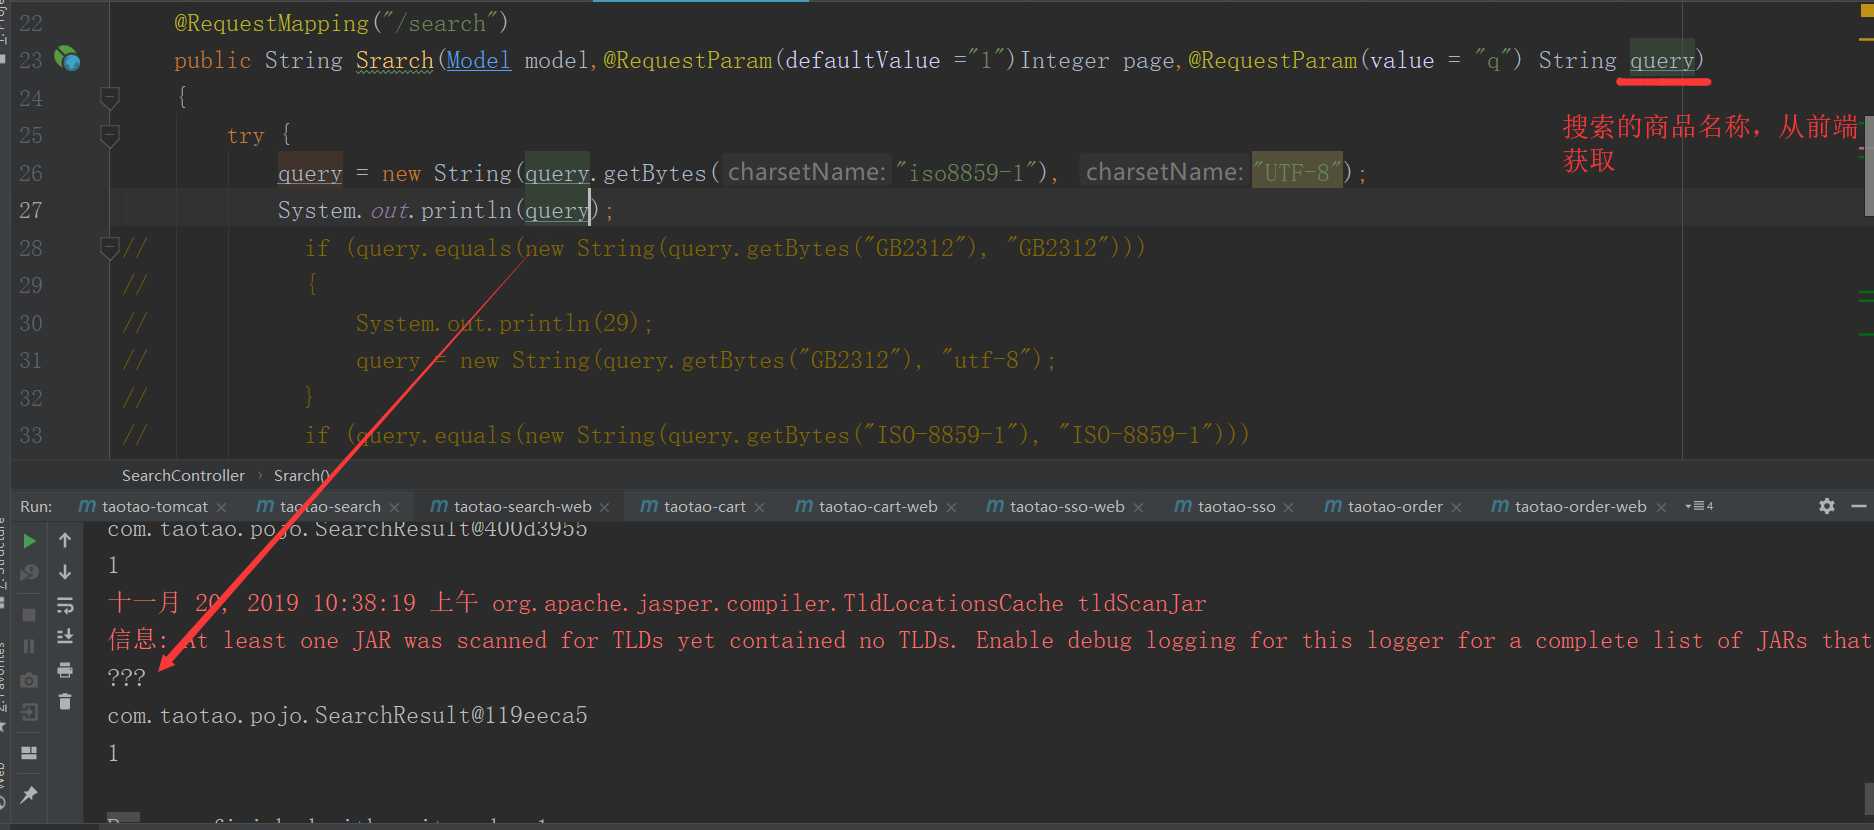
Task: Click the "UTF-8" string on line 26
Action: (x=1297, y=173)
